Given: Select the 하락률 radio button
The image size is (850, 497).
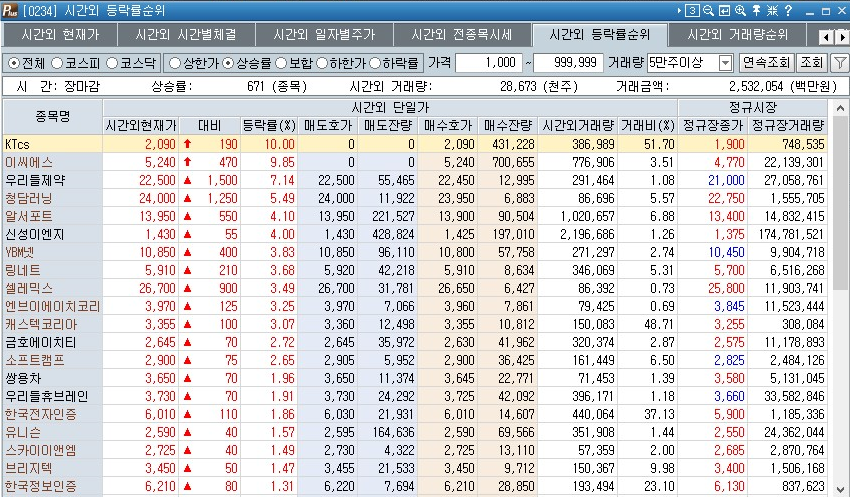Looking at the screenshot, I should point(375,63).
